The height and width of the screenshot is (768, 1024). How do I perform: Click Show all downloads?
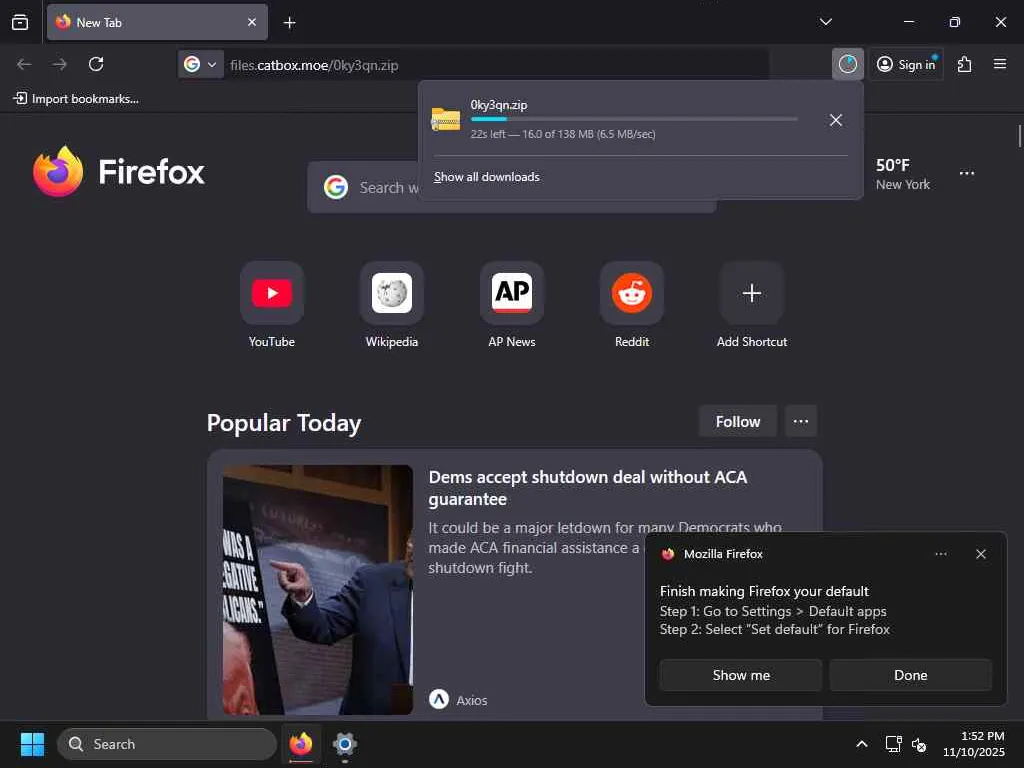point(487,177)
